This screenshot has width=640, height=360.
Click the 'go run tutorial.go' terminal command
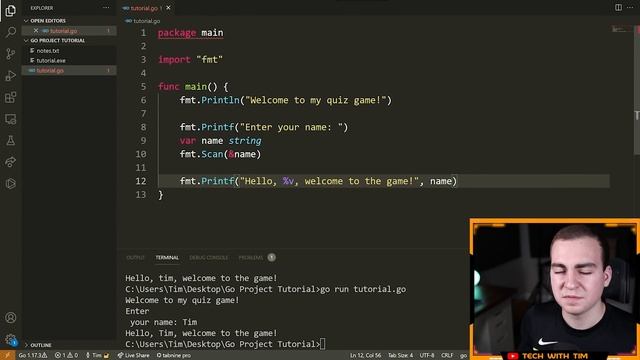[x=363, y=289]
